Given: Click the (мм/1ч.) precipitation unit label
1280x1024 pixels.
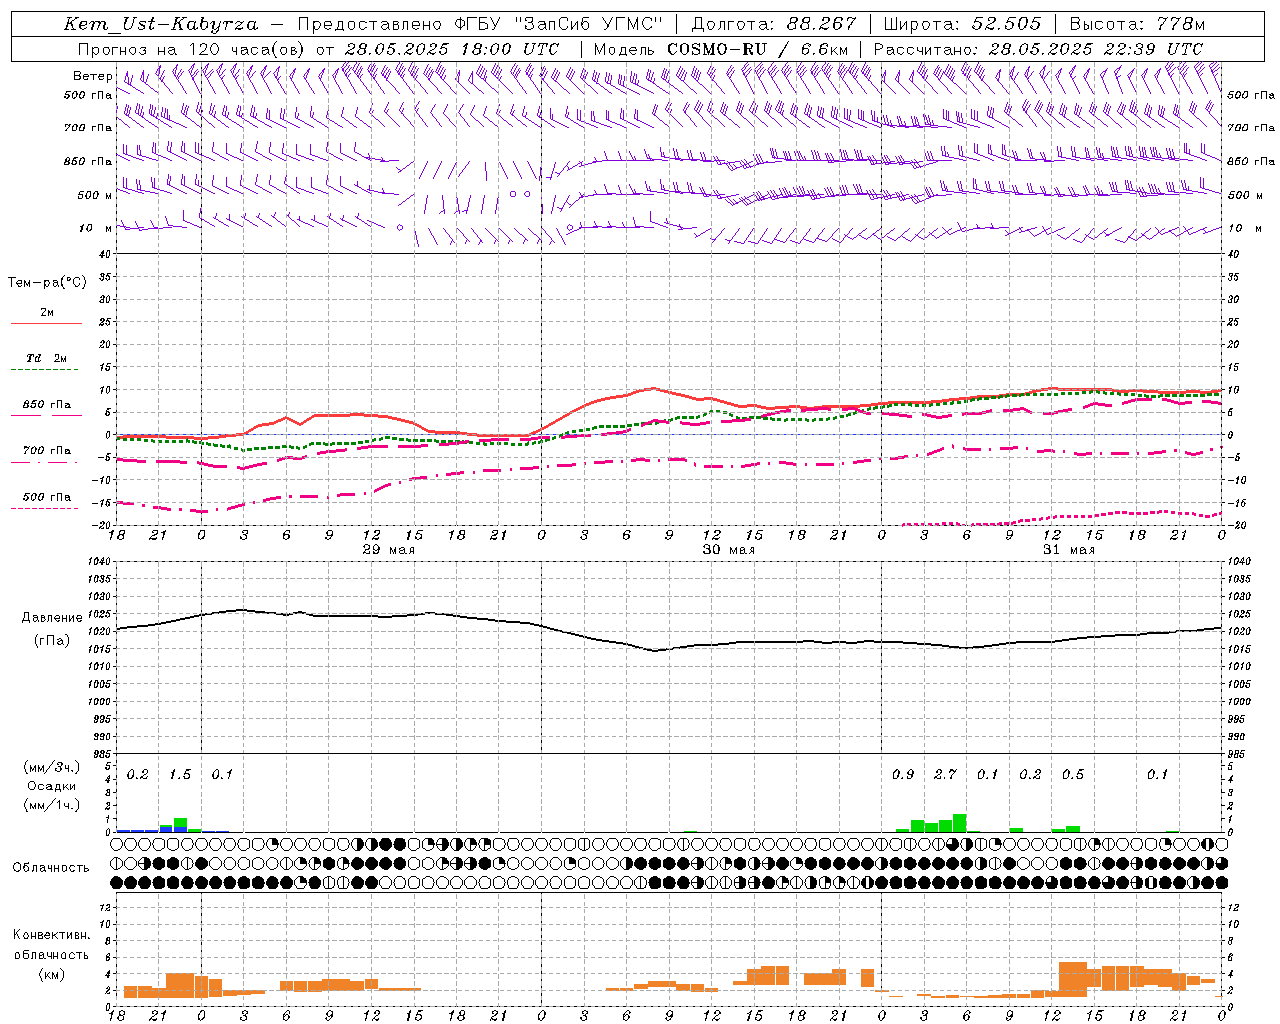Looking at the screenshot, I should coord(51,805).
